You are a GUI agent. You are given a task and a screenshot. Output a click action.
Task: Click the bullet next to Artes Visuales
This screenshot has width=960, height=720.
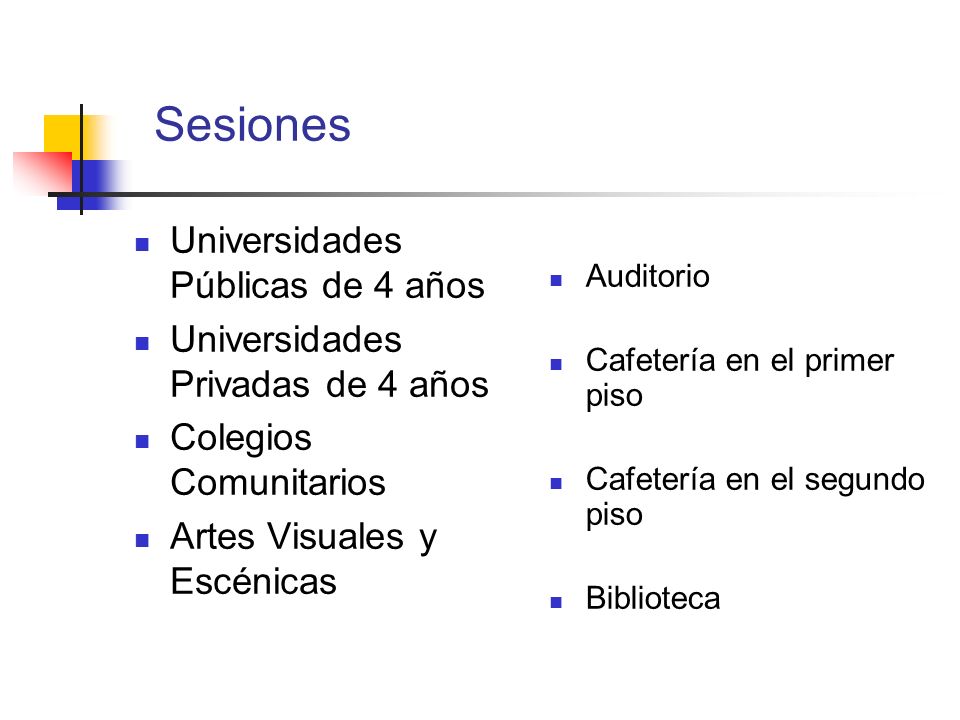click(142, 541)
